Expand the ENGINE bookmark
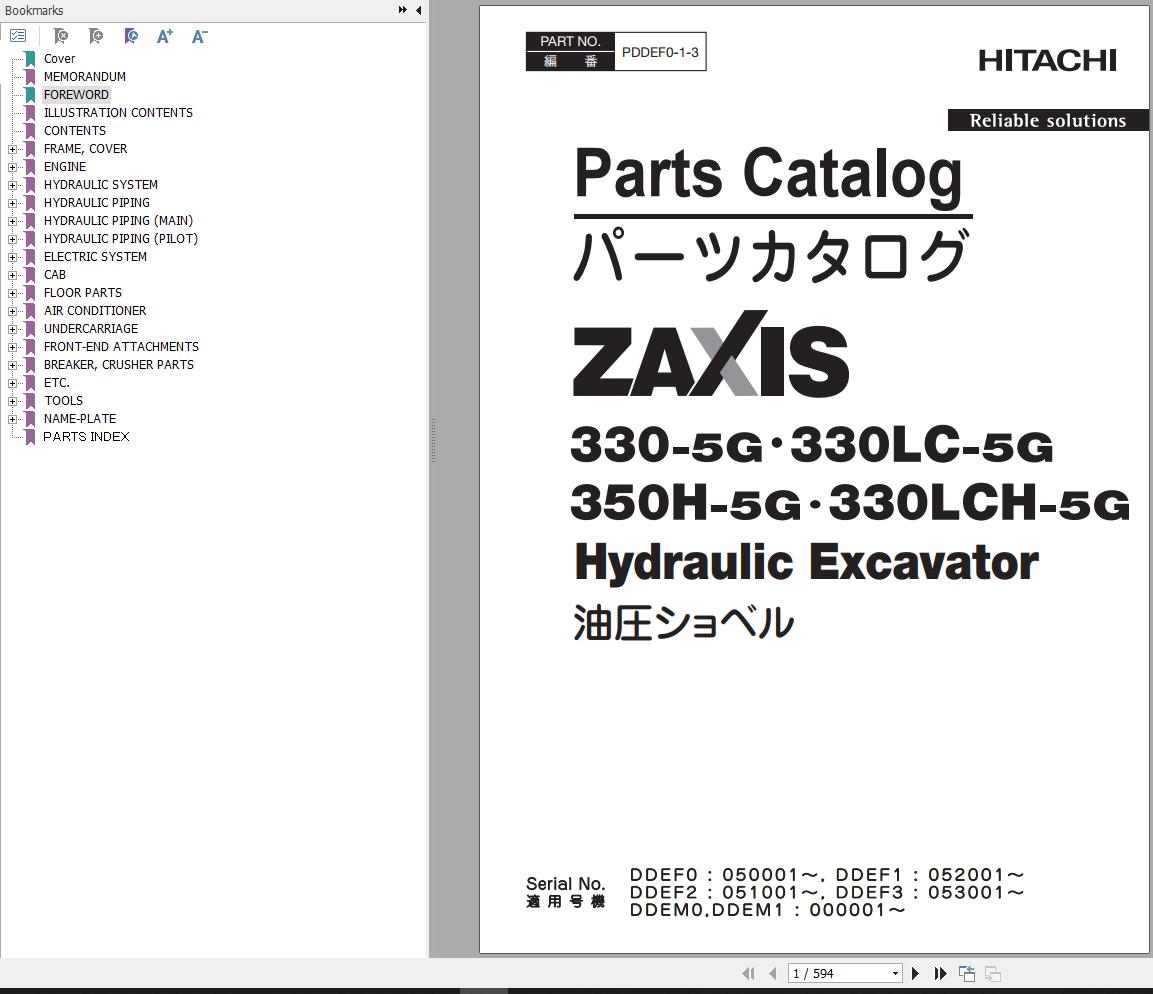This screenshot has height=994, width=1153. (12, 167)
